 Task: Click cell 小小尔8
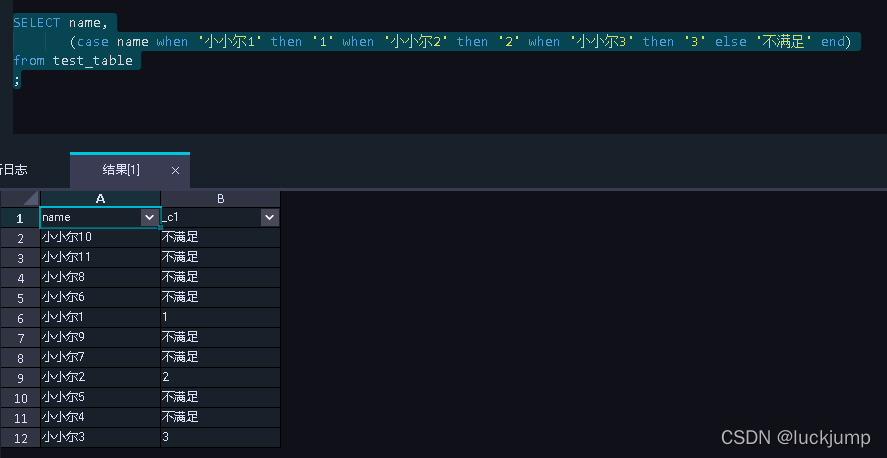[101, 278]
